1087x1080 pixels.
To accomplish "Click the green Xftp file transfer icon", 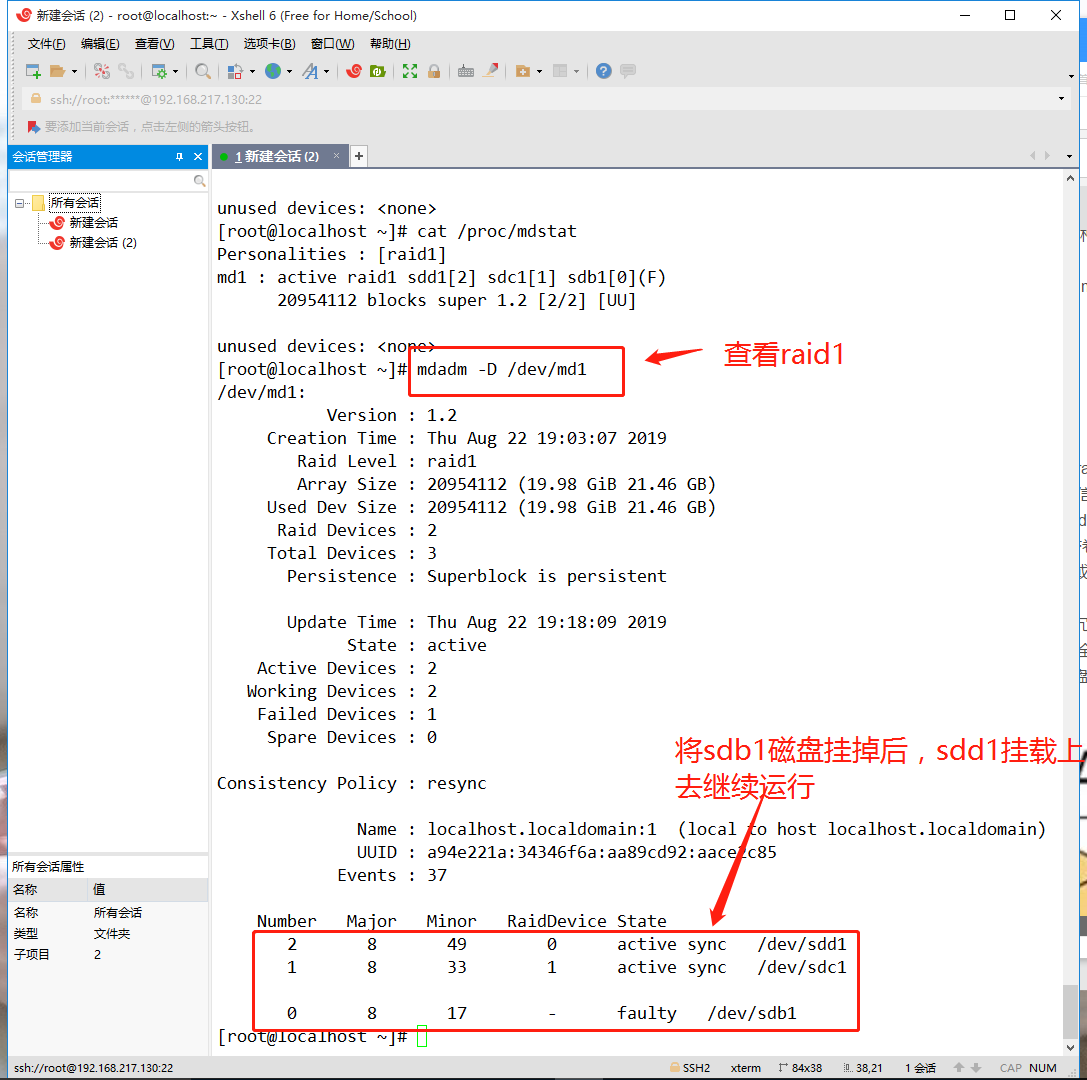I will tap(378, 71).
